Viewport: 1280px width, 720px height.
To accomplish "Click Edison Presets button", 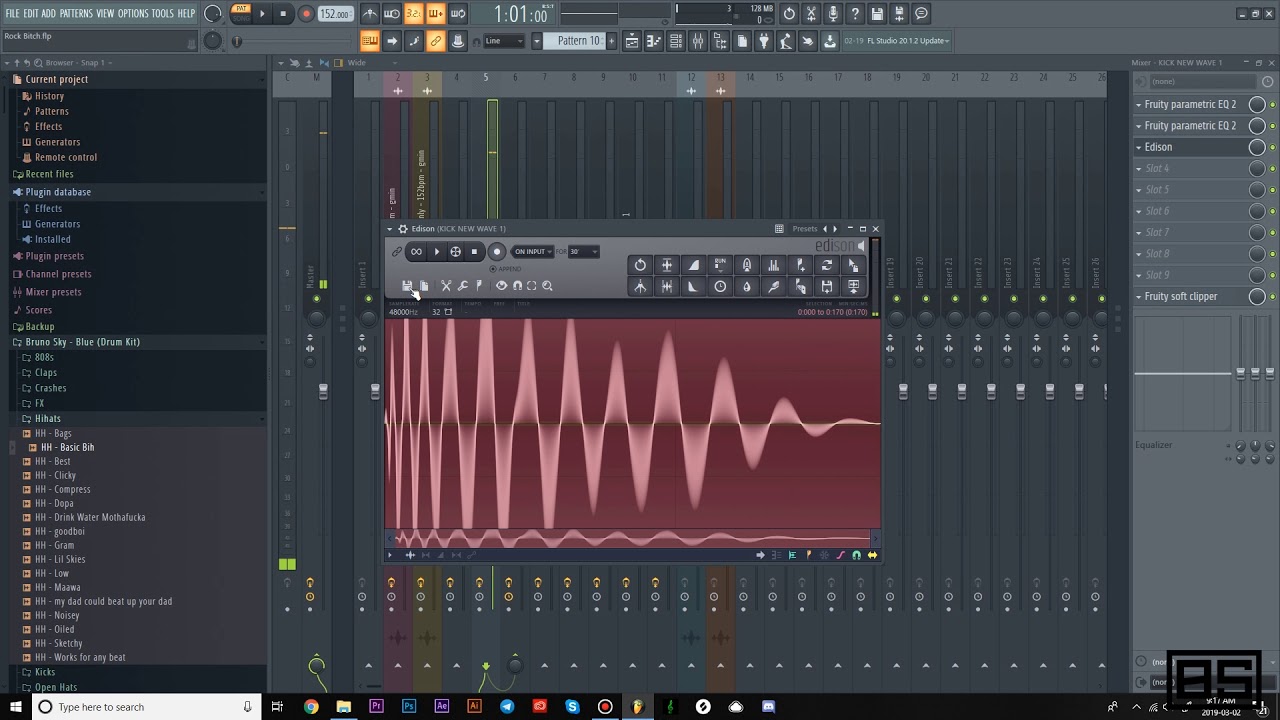I will click(x=805, y=229).
